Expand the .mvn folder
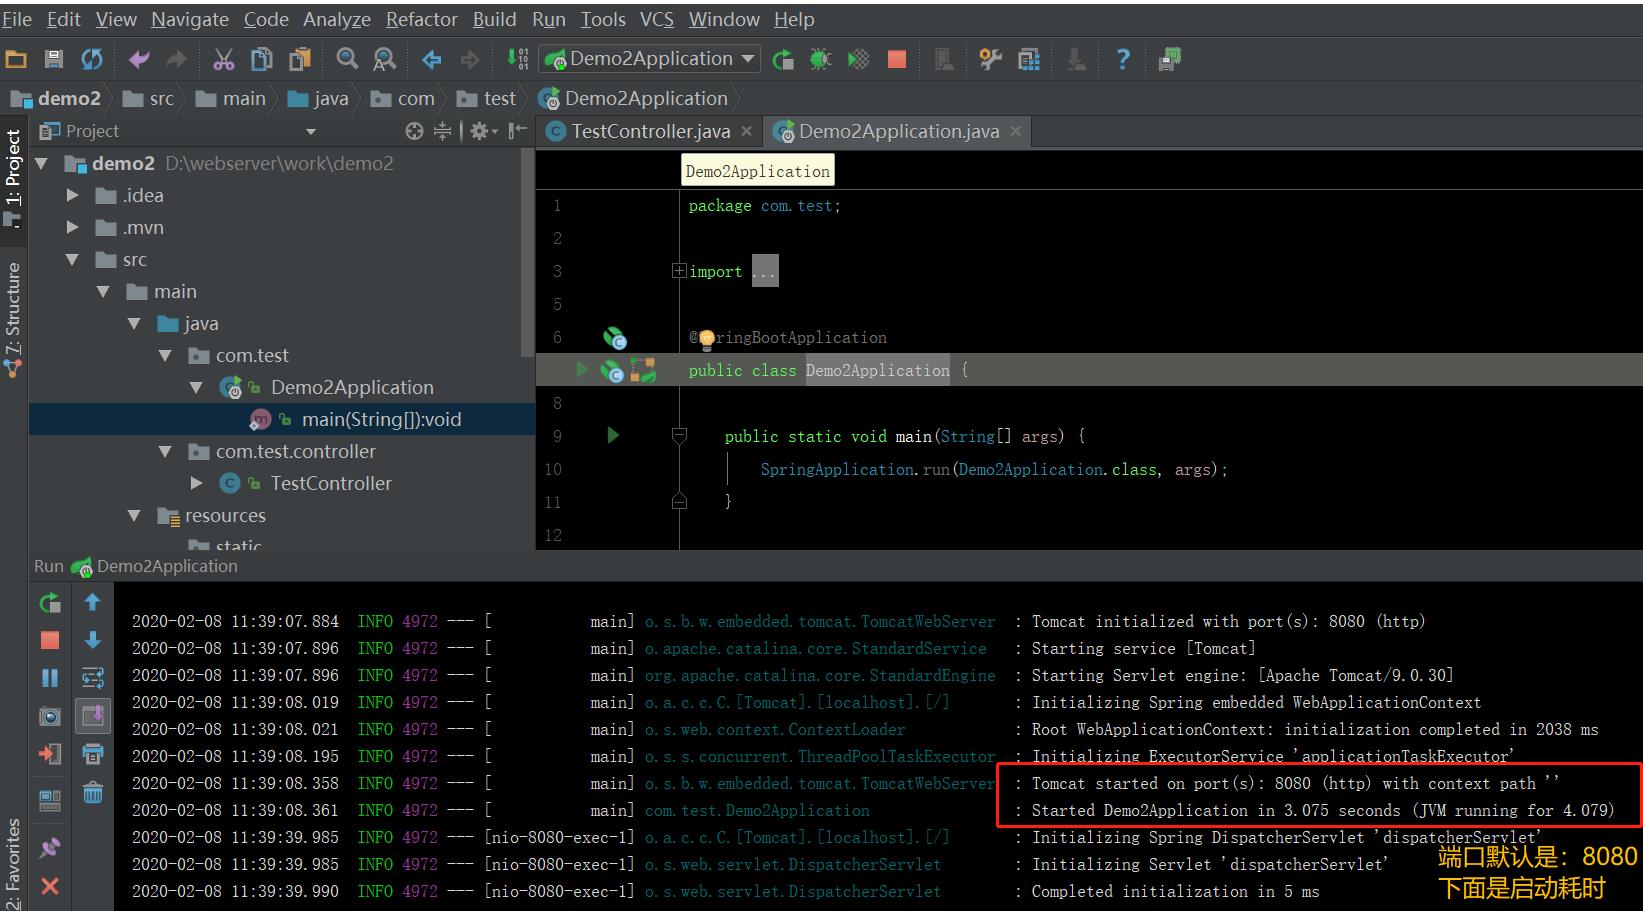This screenshot has height=911, width=1643. 72,227
